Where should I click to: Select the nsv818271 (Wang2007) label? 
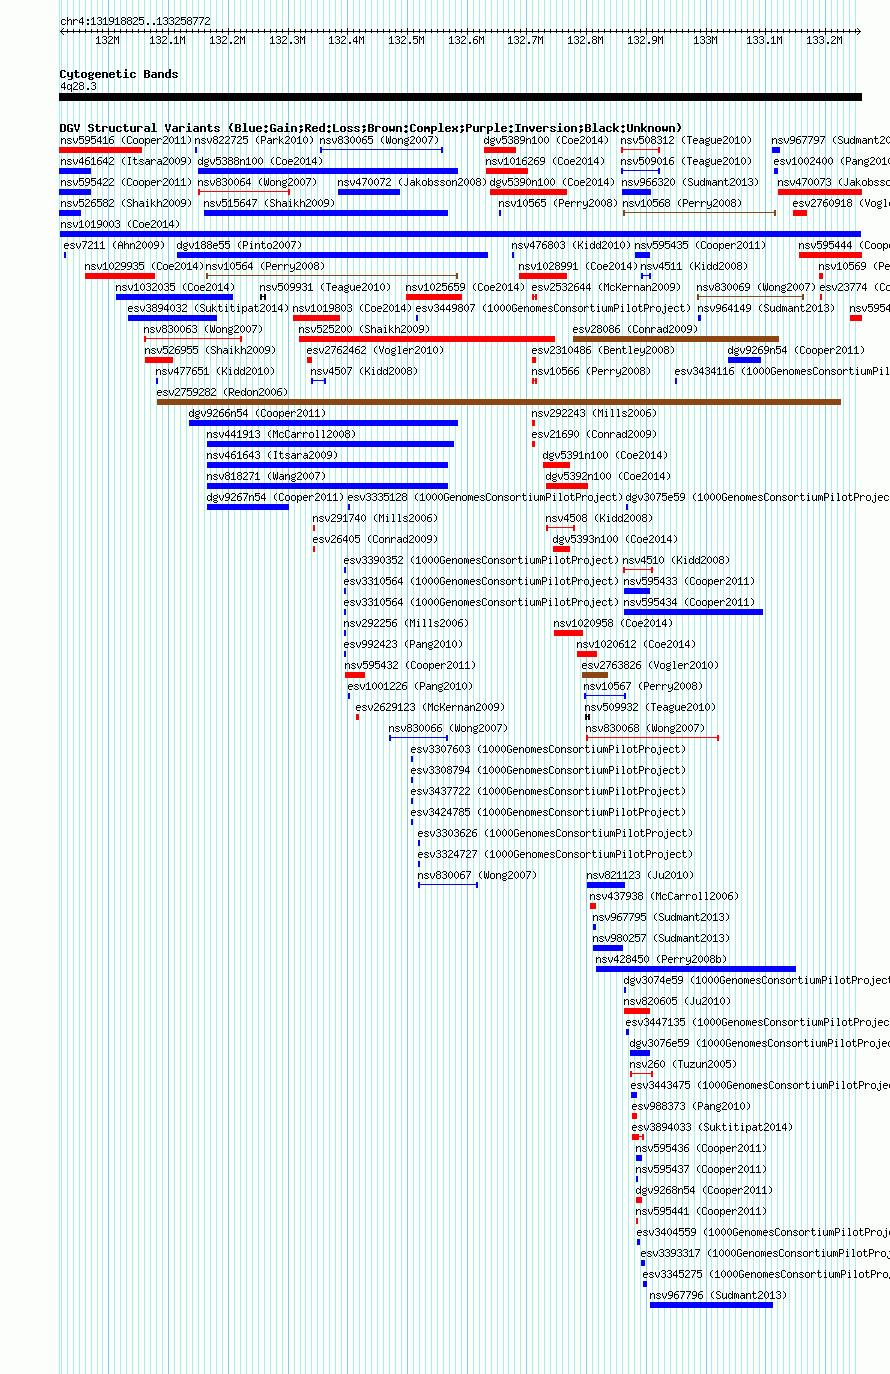[266, 476]
